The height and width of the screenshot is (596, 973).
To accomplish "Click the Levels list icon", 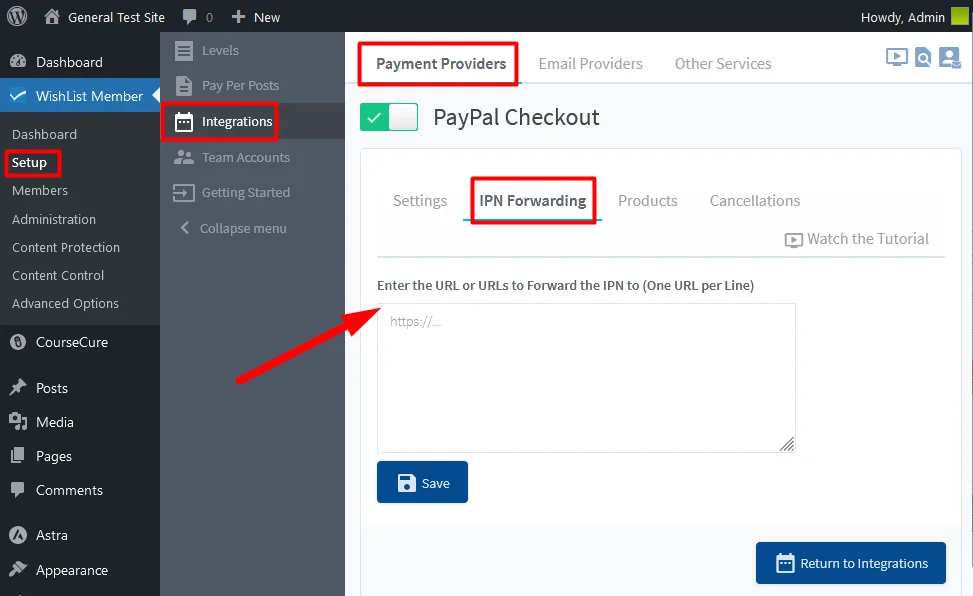I will pos(184,50).
